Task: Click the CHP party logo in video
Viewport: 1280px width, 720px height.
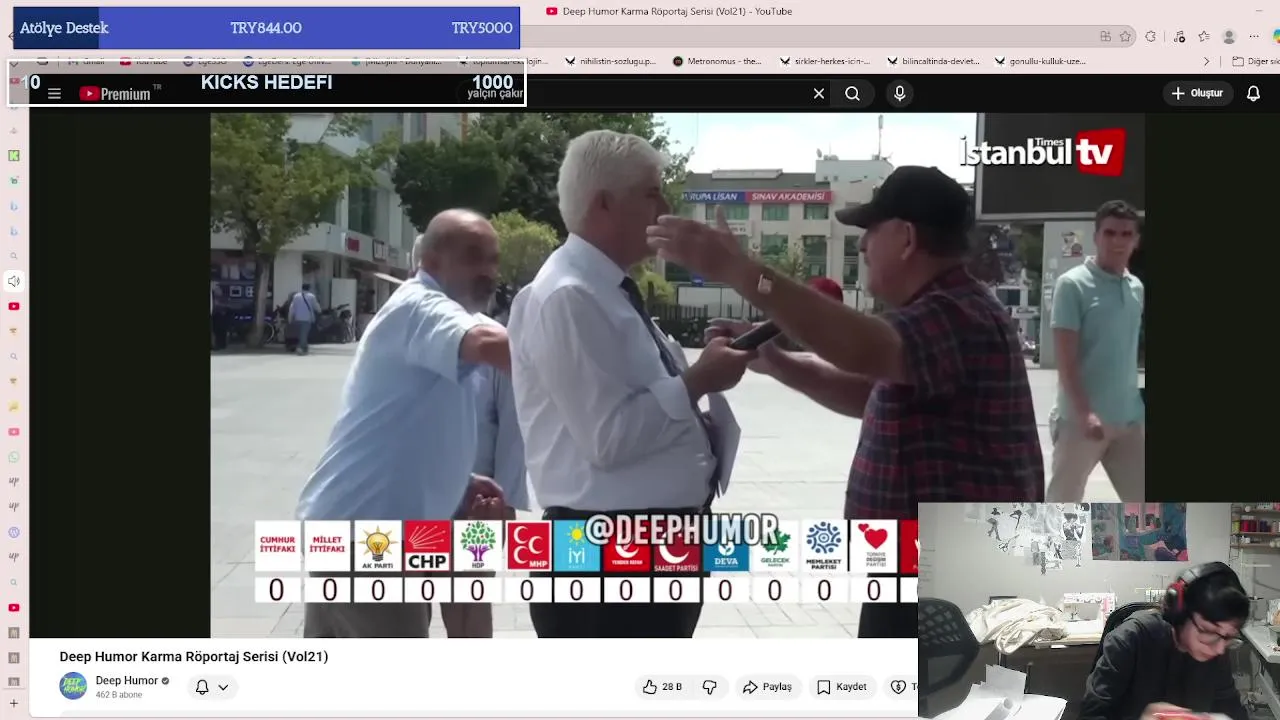Action: [x=427, y=546]
